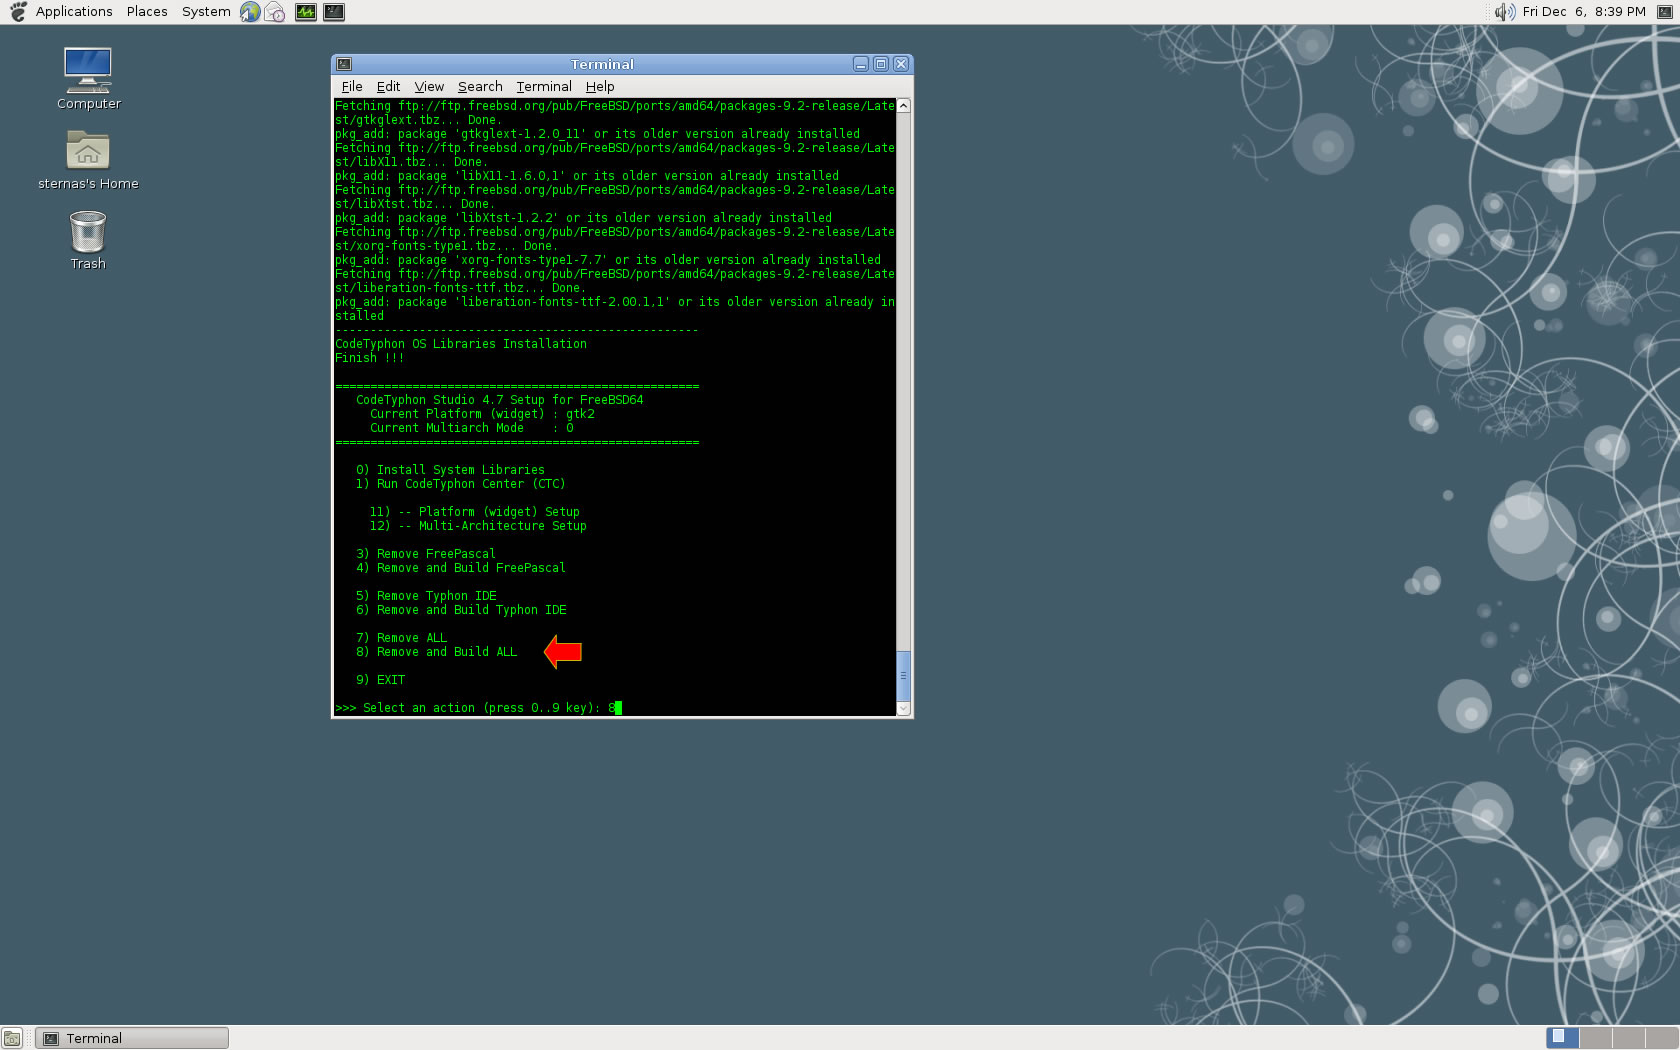Screen dimensions: 1680x1050
Task: Click the 'gtkglext-1.2.0_11' pkg_add line
Action: (x=597, y=134)
